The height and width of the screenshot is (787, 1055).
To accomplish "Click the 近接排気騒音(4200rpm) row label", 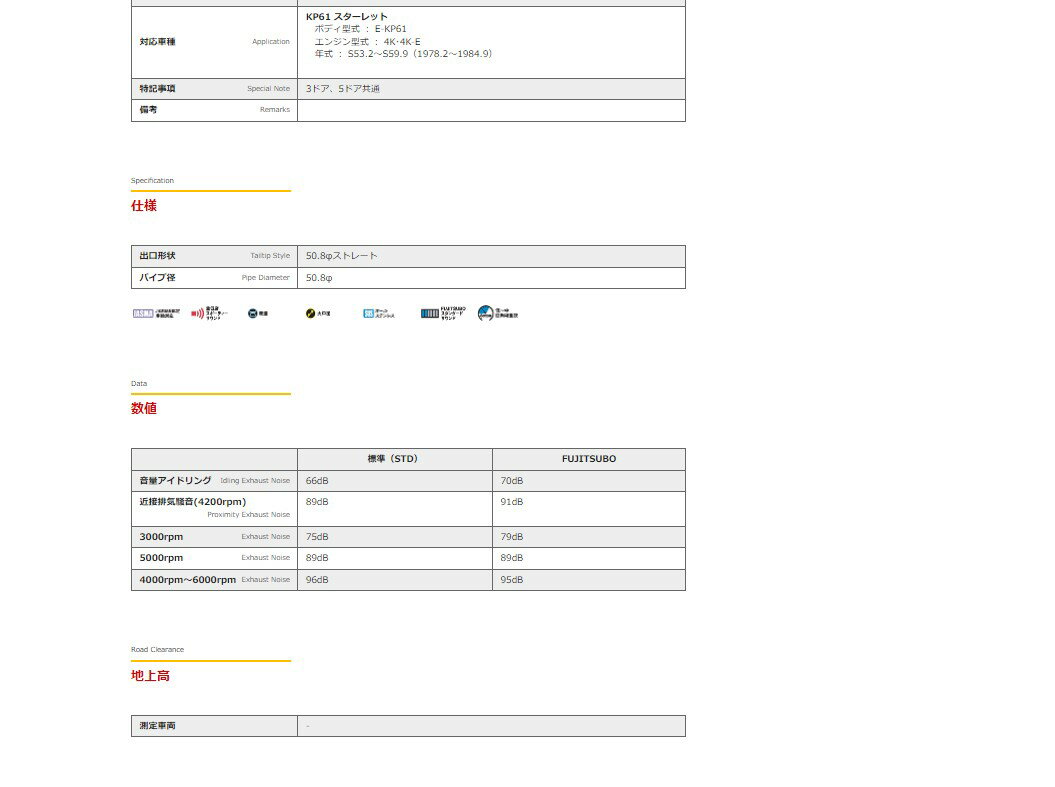I will tap(192, 502).
